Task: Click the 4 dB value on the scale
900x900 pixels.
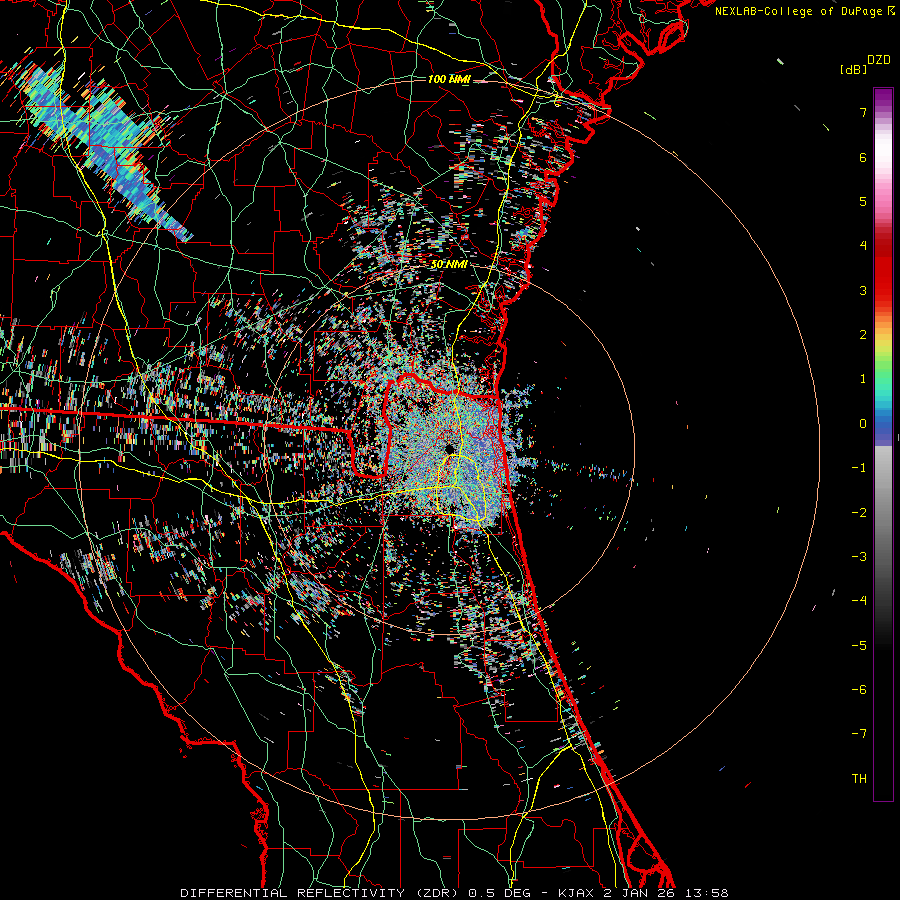Action: coord(863,246)
